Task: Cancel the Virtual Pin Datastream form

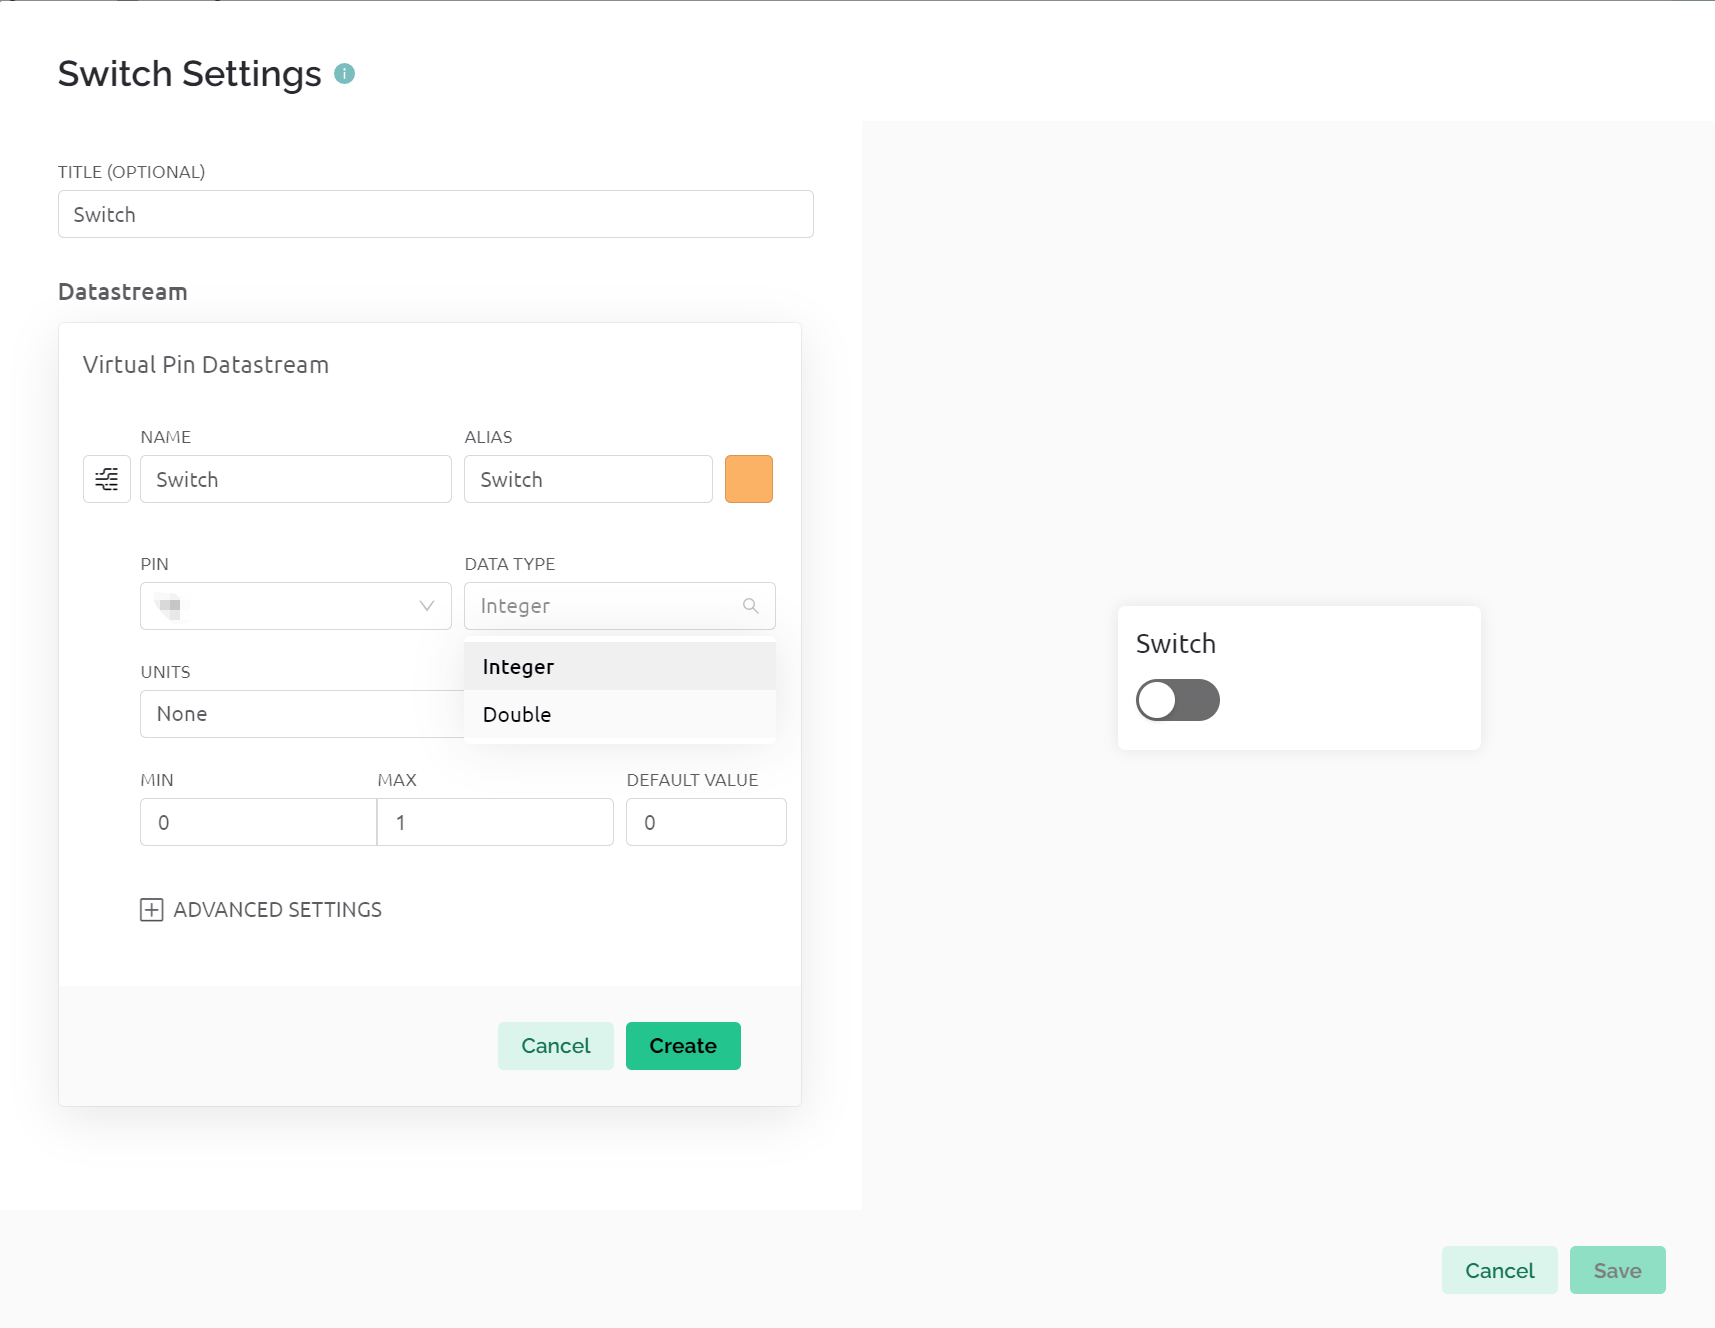Action: click(x=556, y=1046)
